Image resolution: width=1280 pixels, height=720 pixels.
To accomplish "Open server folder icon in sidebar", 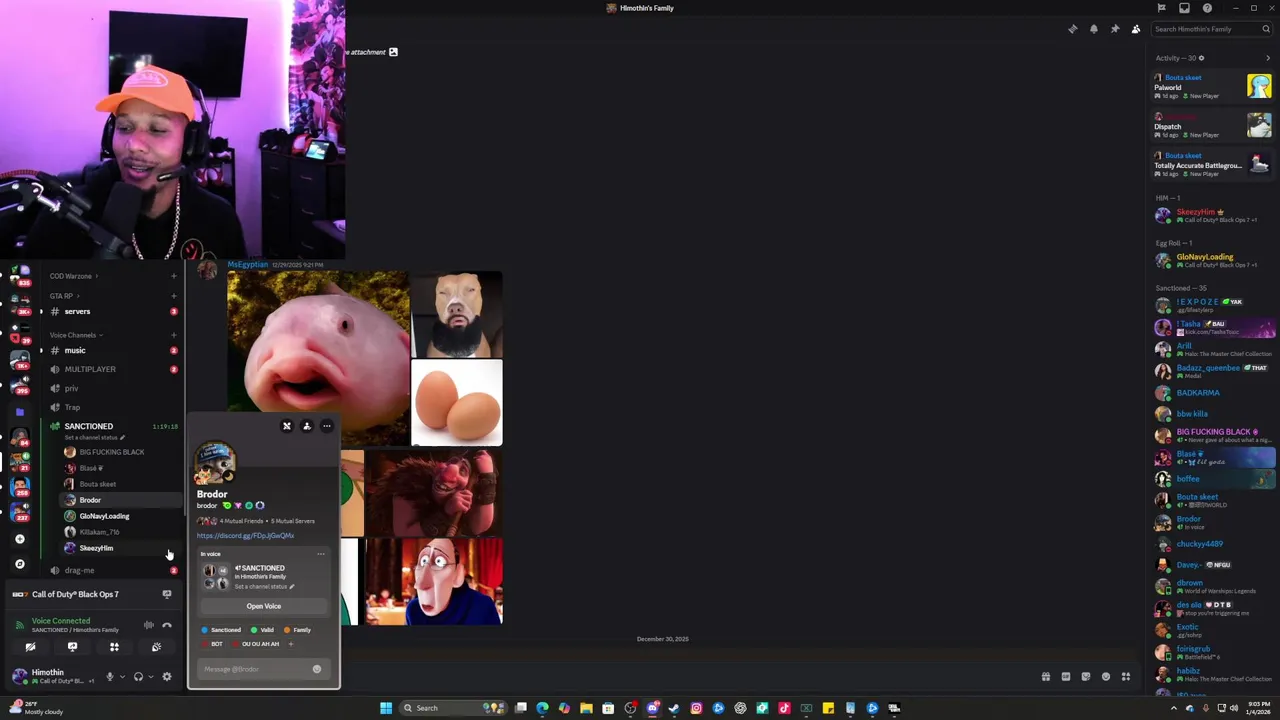I will 19,411.
